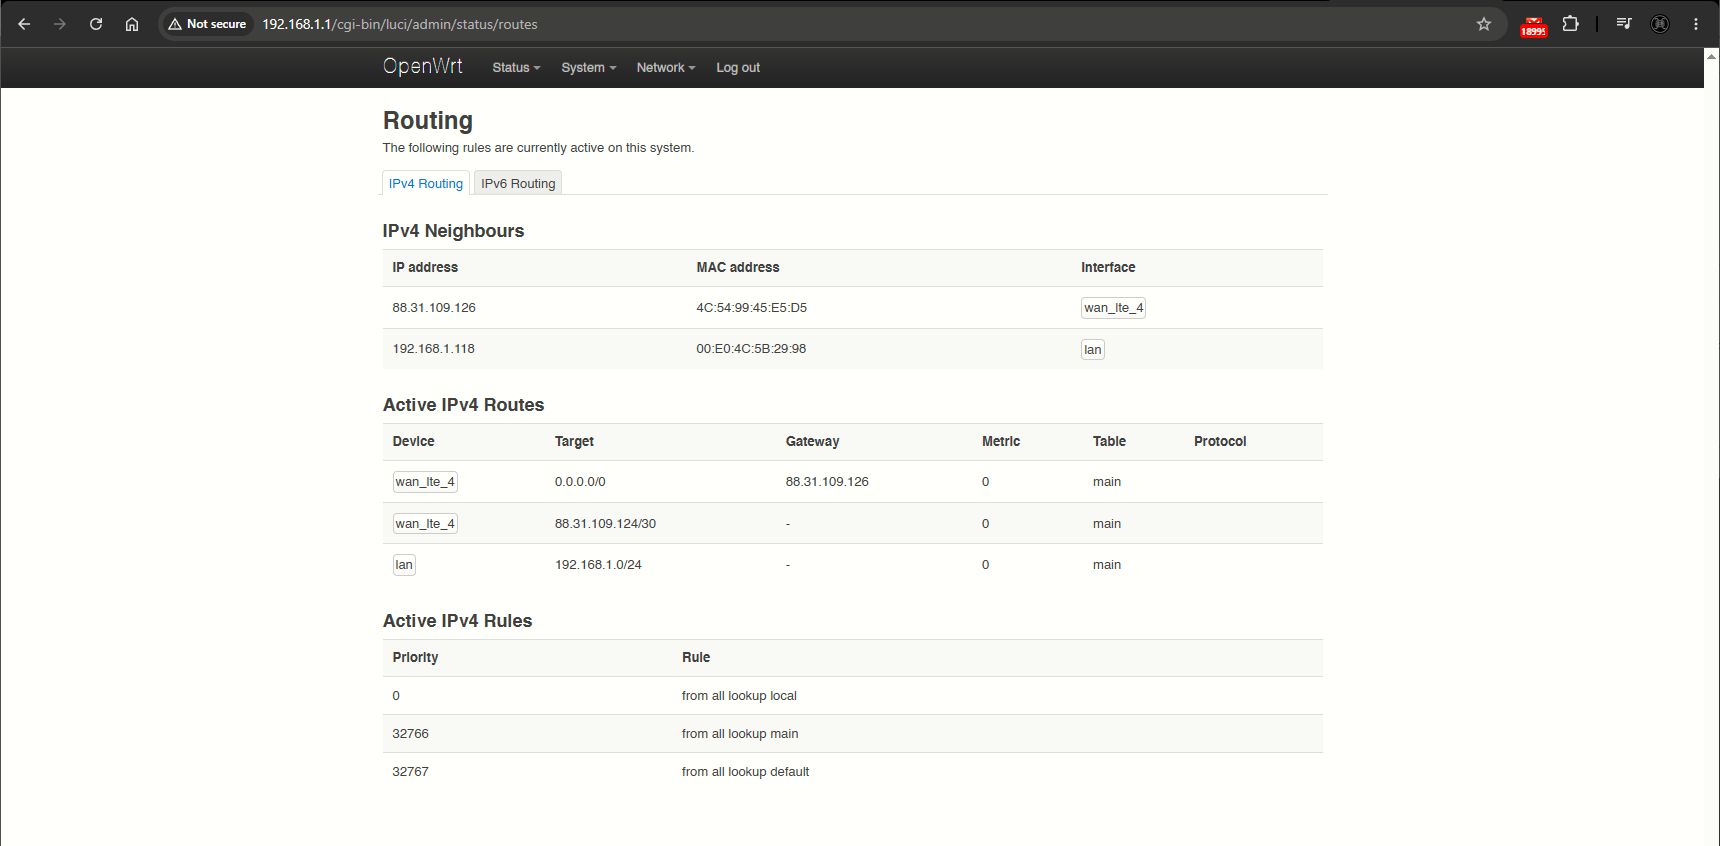Click the browser back arrow
This screenshot has width=1720, height=846.
pos(24,24)
